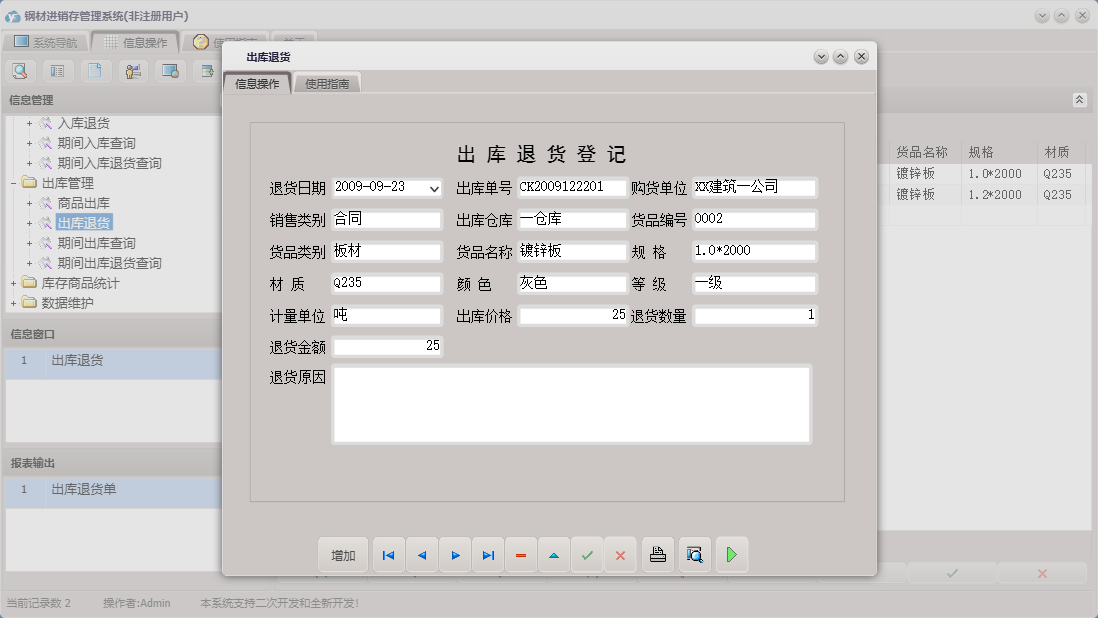Click the magnifier search icon on main toolbar
This screenshot has height=618, width=1098.
pyautogui.click(x=20, y=70)
